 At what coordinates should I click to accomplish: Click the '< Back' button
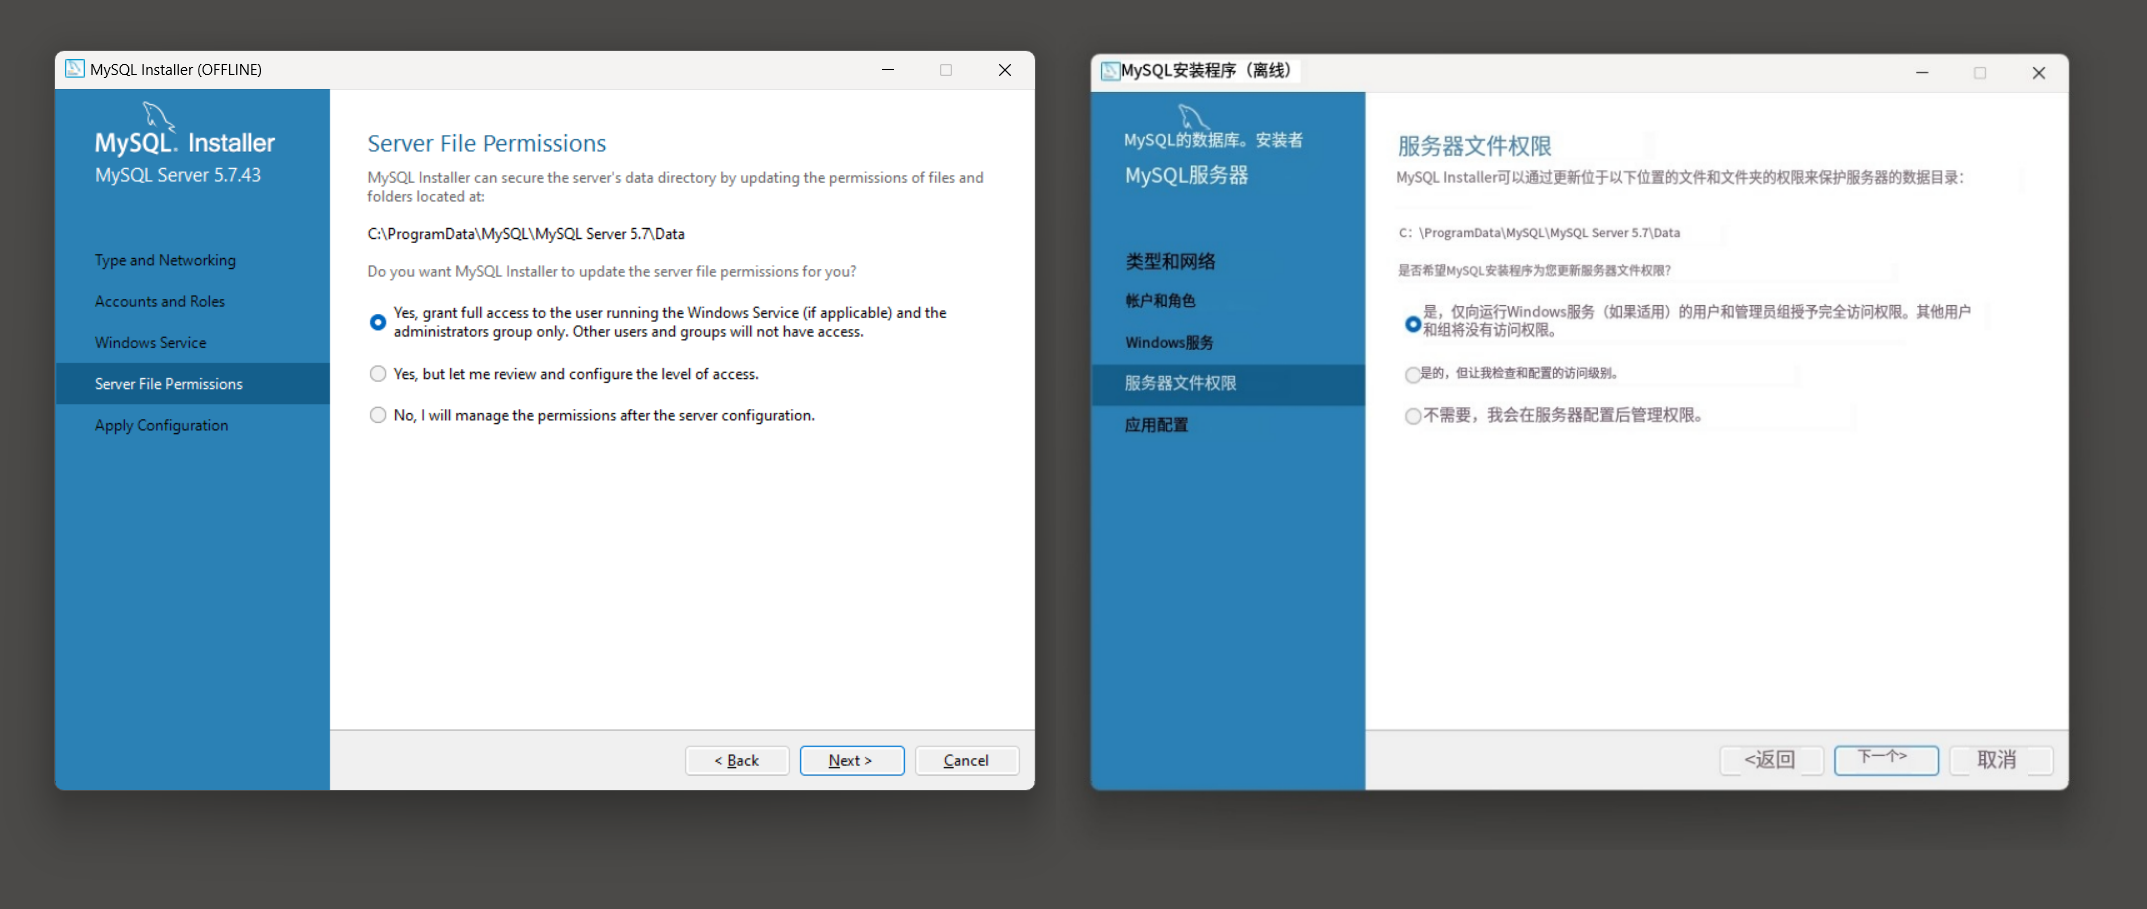(x=737, y=760)
